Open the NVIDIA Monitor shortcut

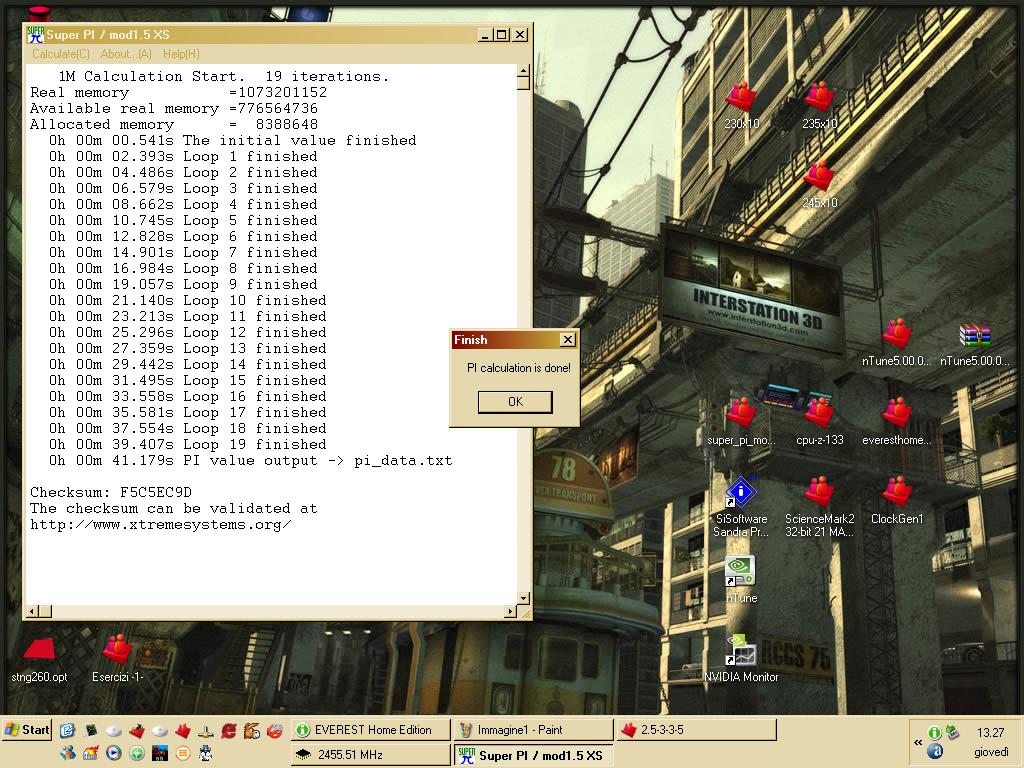[x=741, y=658]
